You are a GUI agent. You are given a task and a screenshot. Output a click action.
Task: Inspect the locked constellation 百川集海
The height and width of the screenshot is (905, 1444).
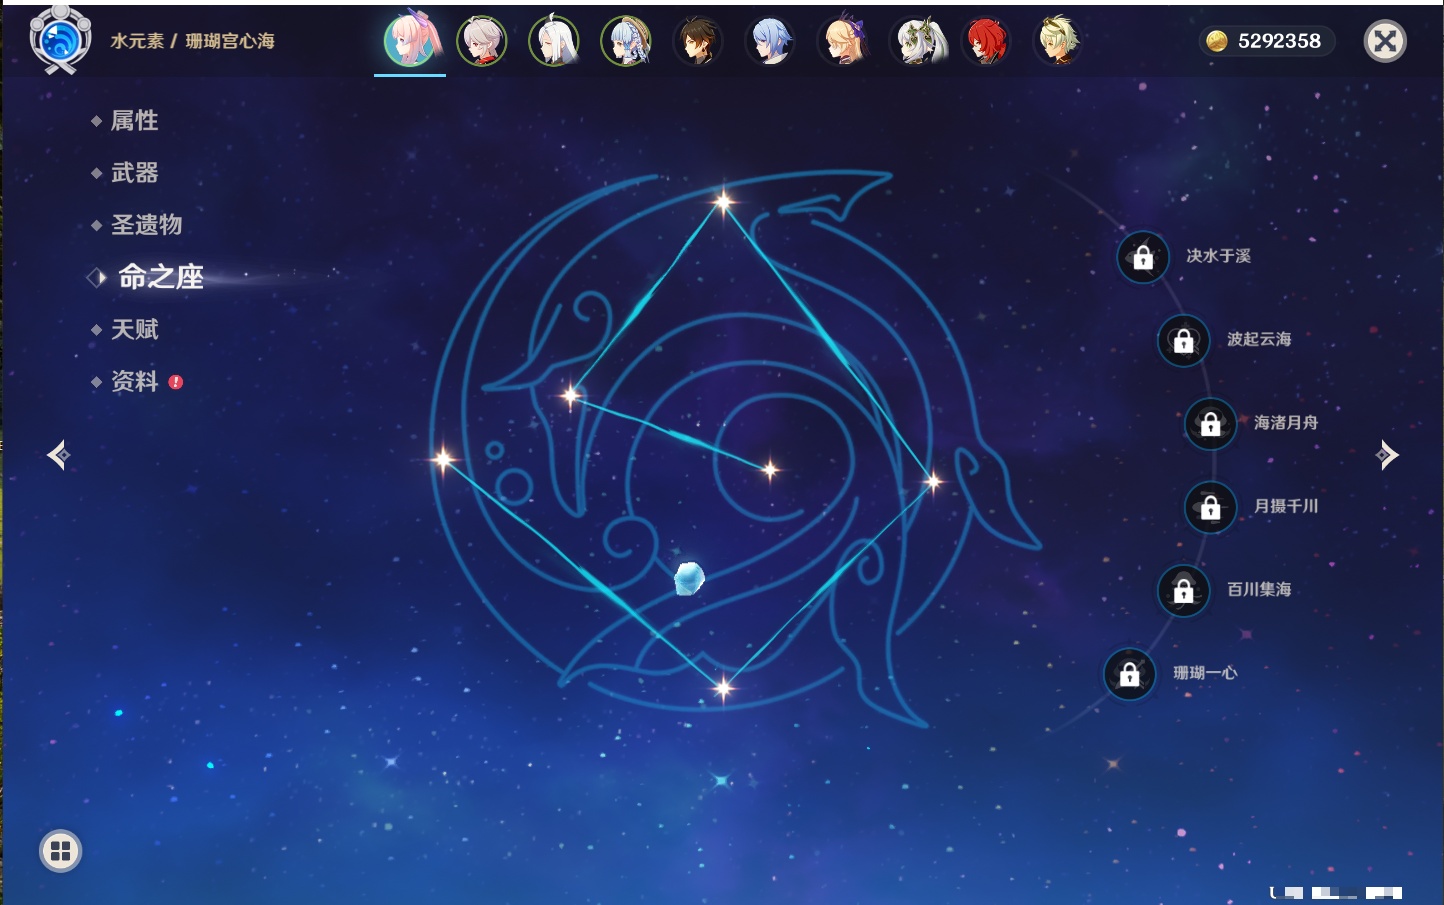(x=1183, y=591)
